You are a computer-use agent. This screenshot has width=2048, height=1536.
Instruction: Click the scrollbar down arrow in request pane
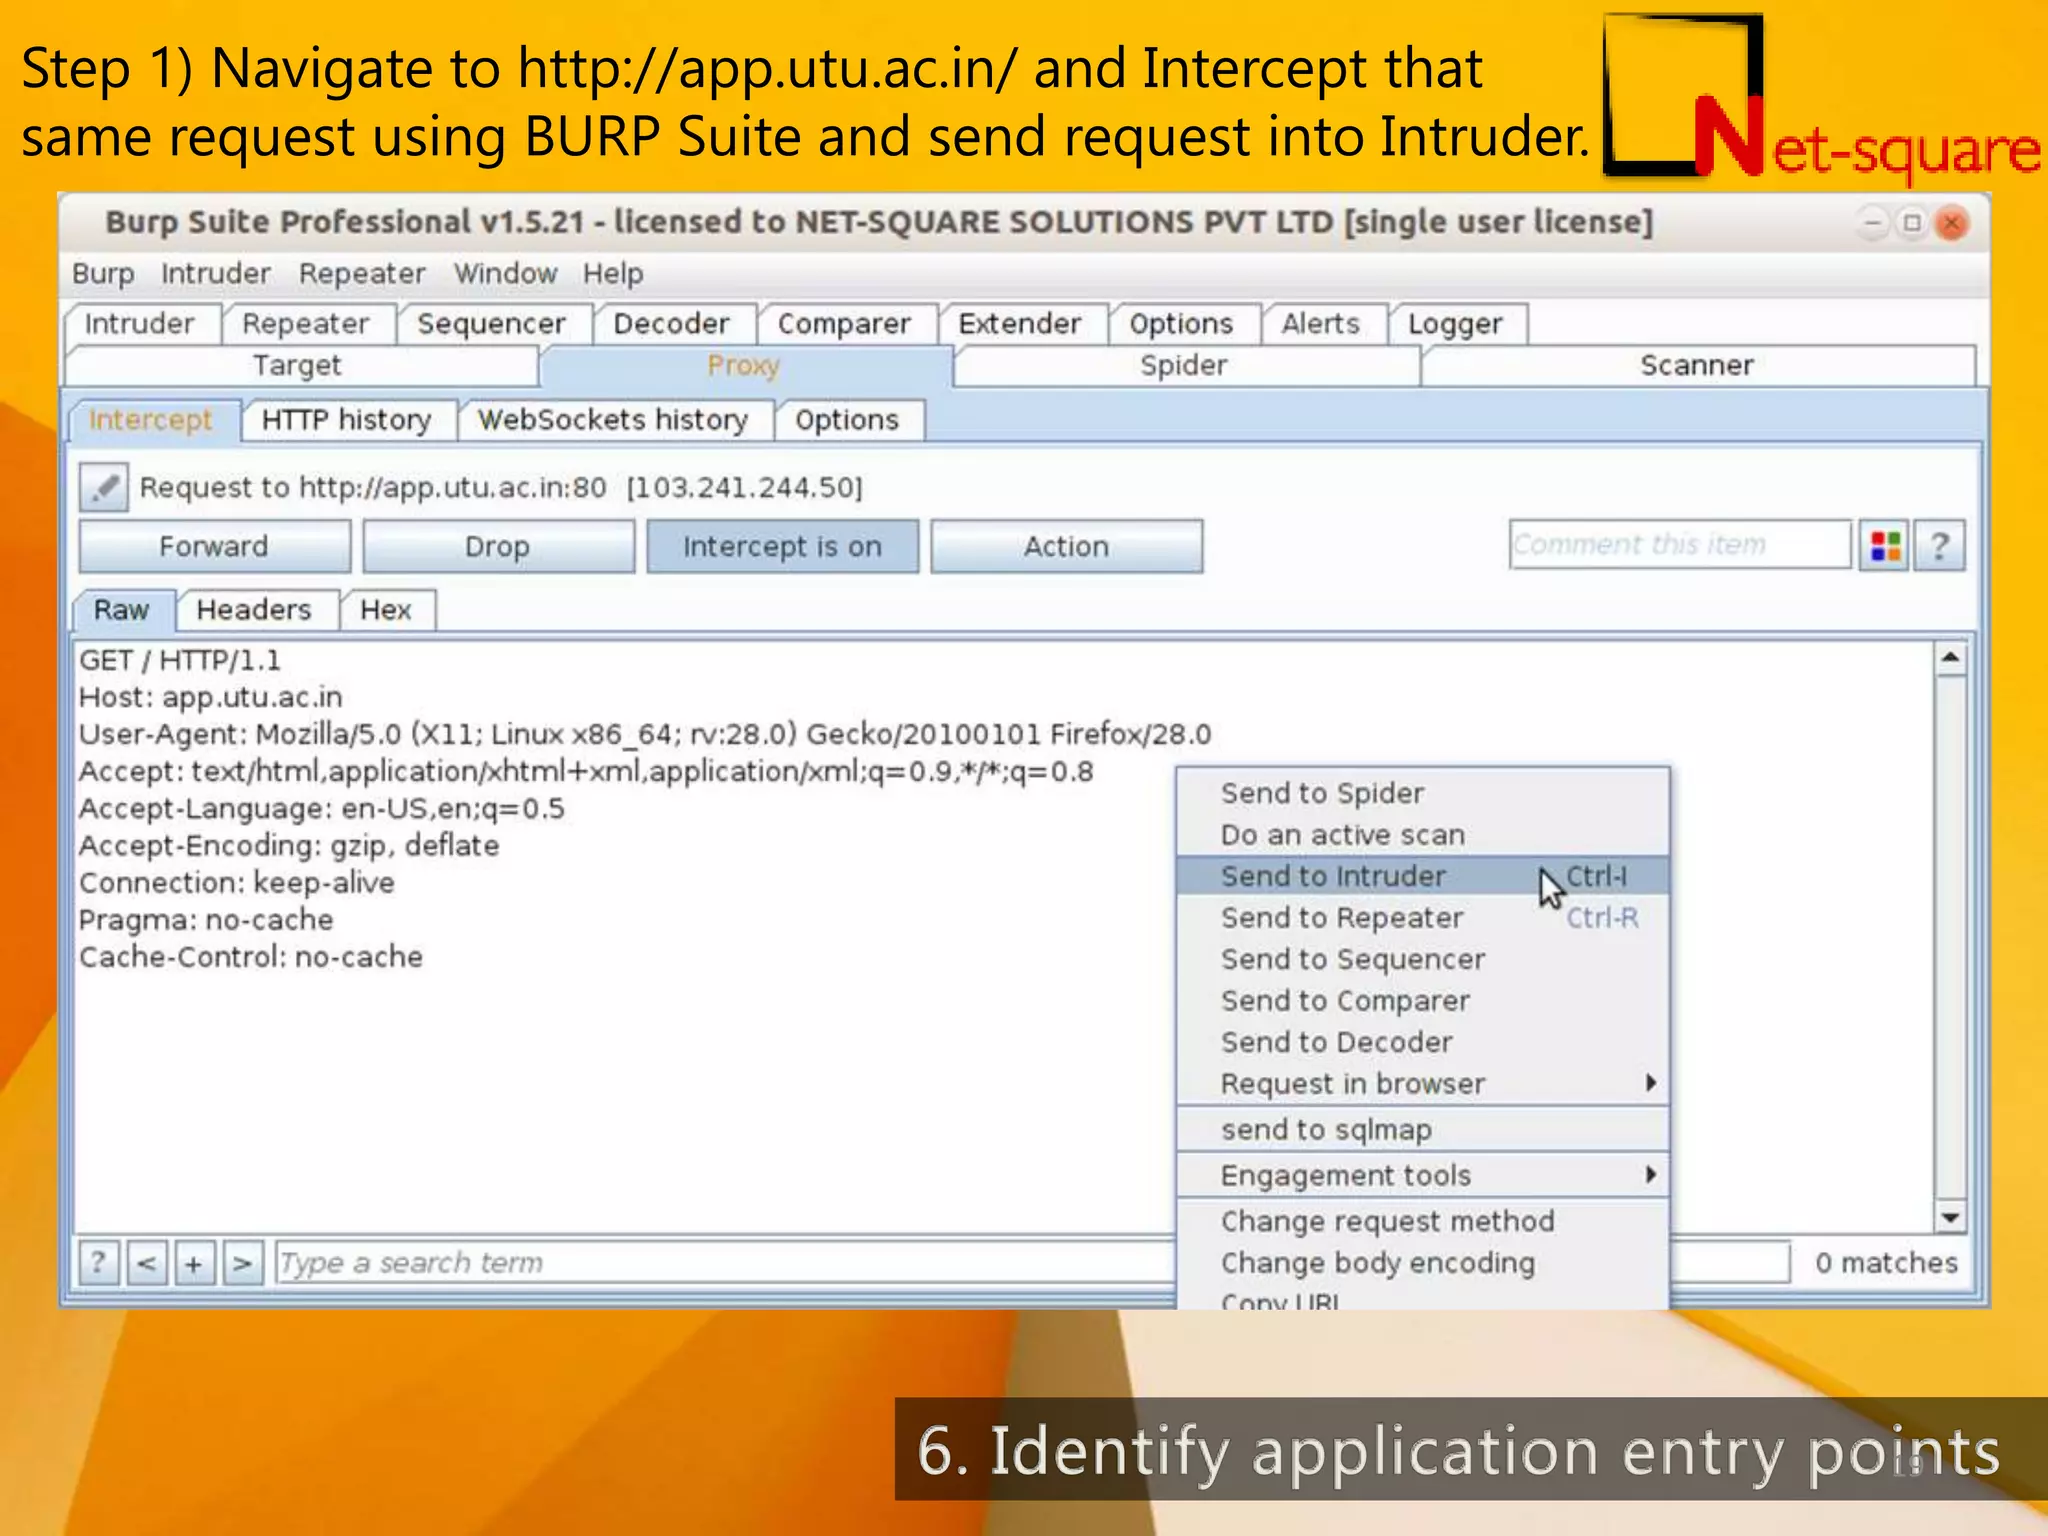[1950, 1217]
